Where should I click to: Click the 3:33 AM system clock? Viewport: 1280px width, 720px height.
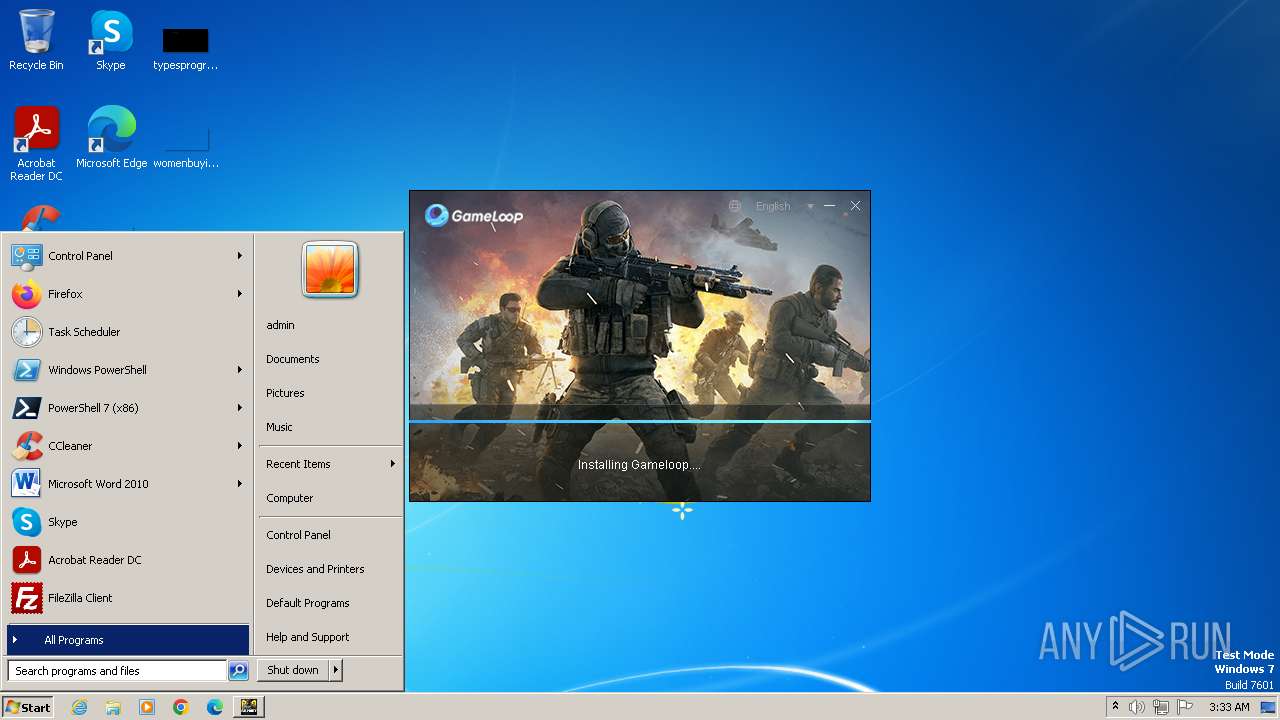tap(1229, 707)
